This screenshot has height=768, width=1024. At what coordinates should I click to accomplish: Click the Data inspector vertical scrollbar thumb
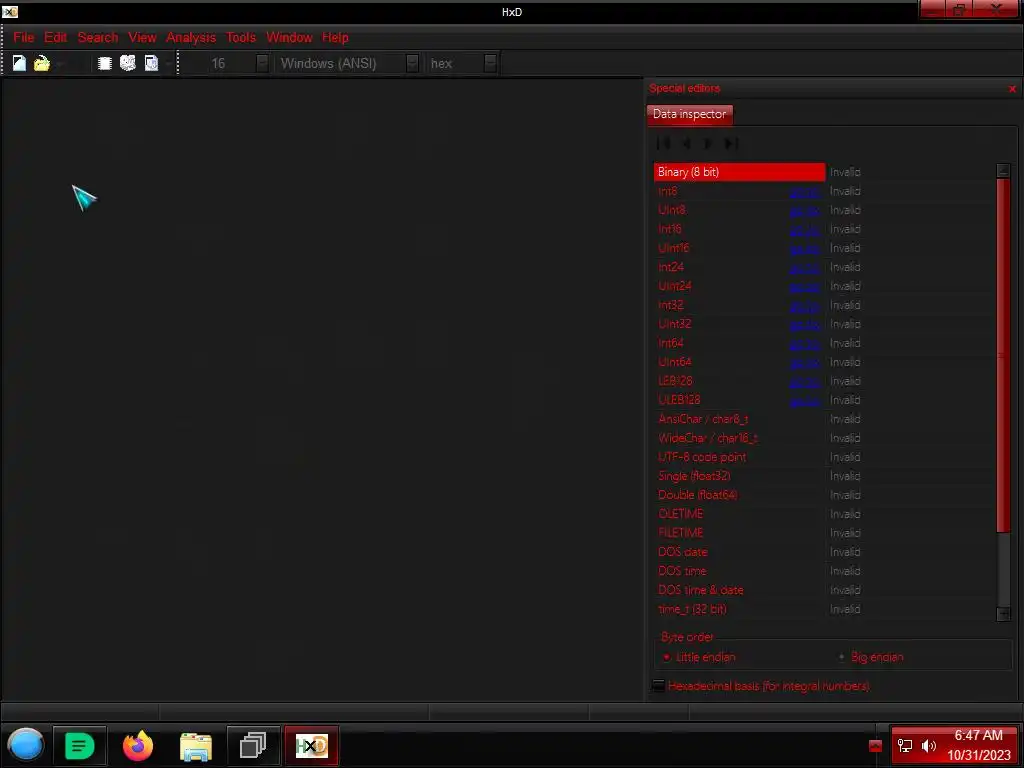(1003, 355)
